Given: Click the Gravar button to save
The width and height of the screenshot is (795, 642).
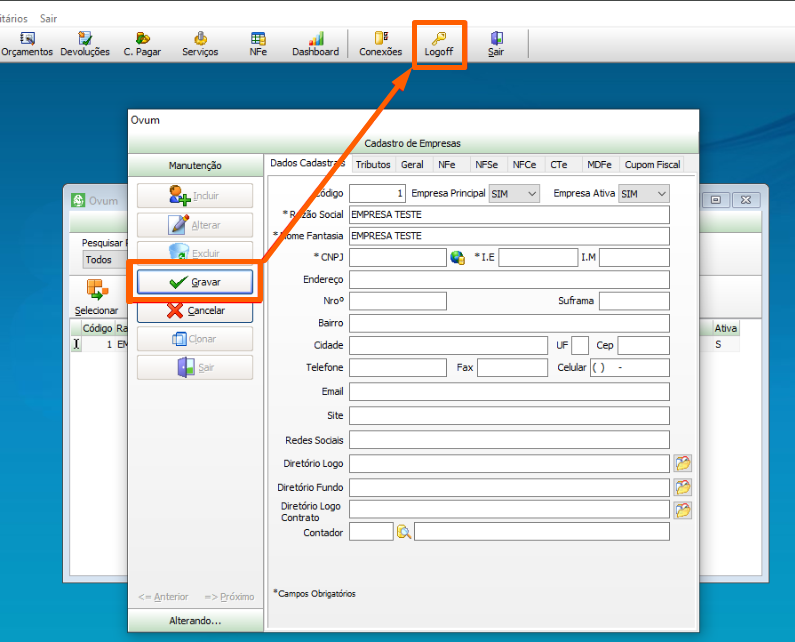Looking at the screenshot, I should pyautogui.click(x=195, y=282).
